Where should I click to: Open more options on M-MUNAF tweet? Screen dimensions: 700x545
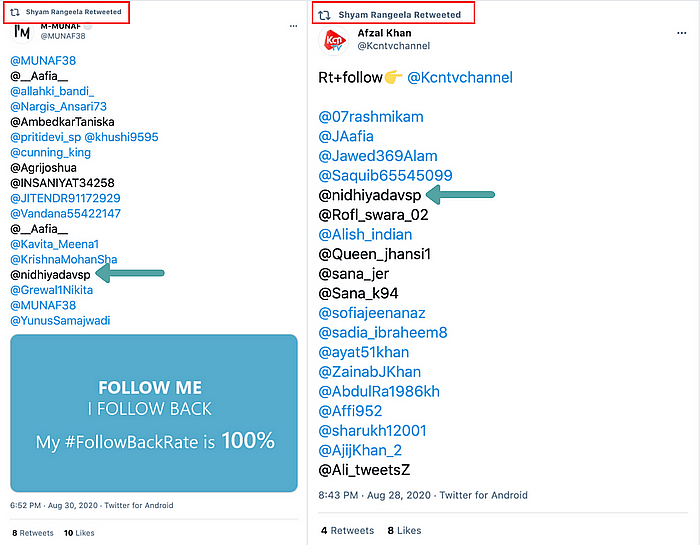coord(293,26)
